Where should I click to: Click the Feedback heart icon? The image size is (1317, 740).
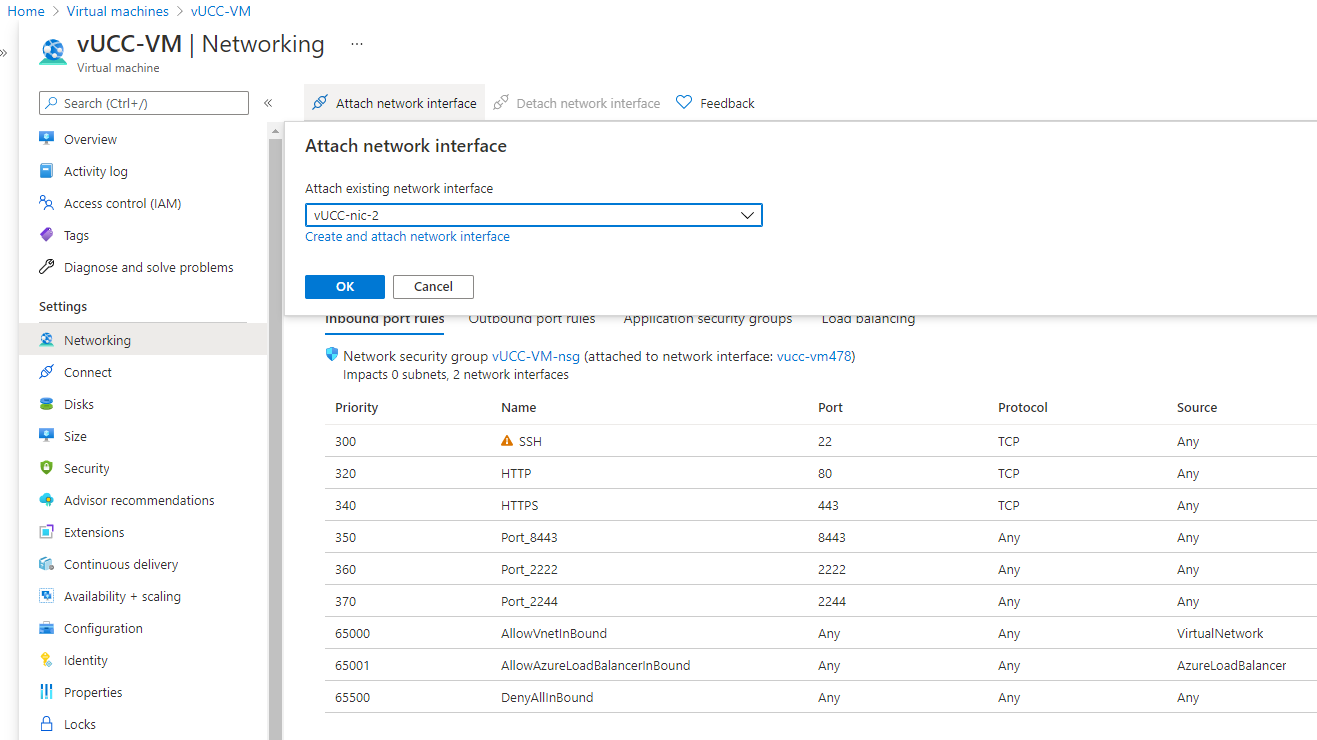(x=684, y=103)
